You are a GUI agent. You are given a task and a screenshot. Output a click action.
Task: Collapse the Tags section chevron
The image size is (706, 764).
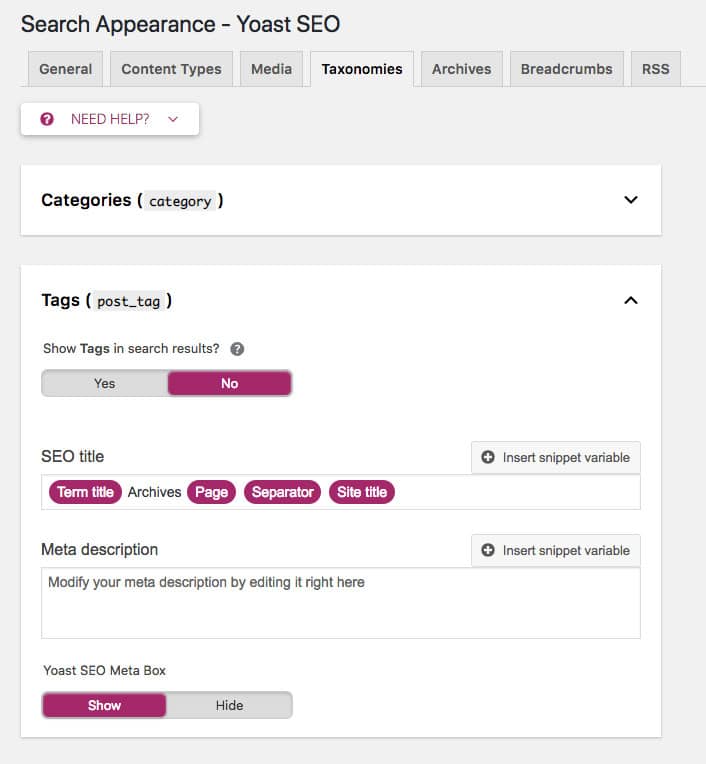pos(631,300)
